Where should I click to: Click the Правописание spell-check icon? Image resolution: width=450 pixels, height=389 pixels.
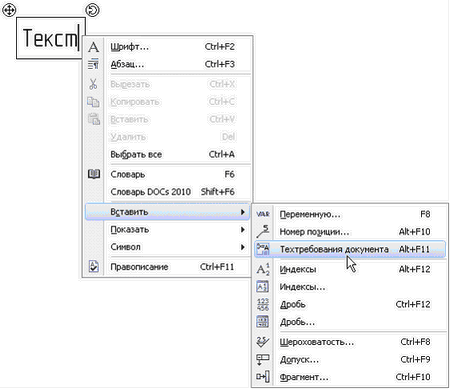(94, 266)
